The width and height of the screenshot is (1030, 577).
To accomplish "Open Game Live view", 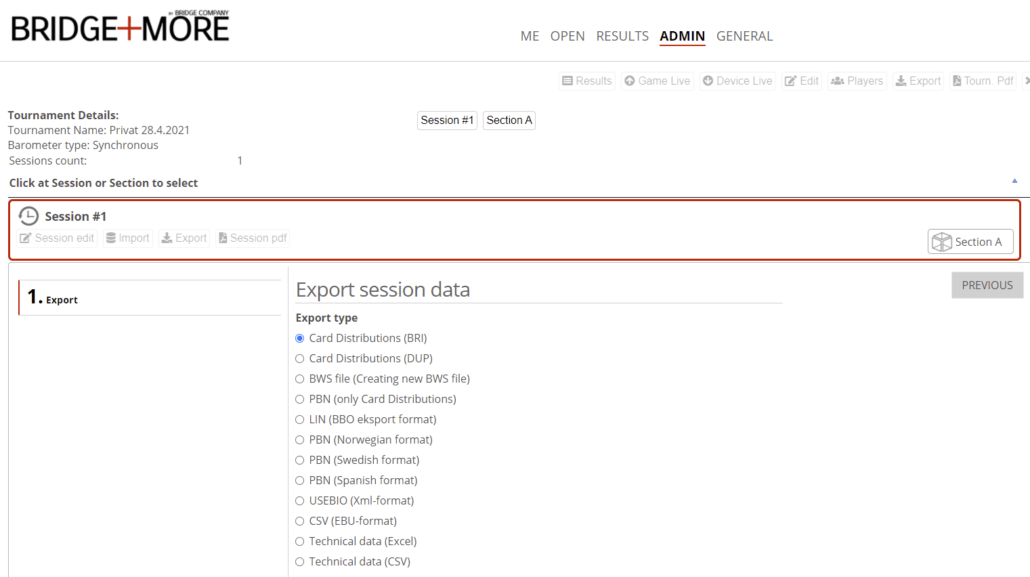I will 657,81.
